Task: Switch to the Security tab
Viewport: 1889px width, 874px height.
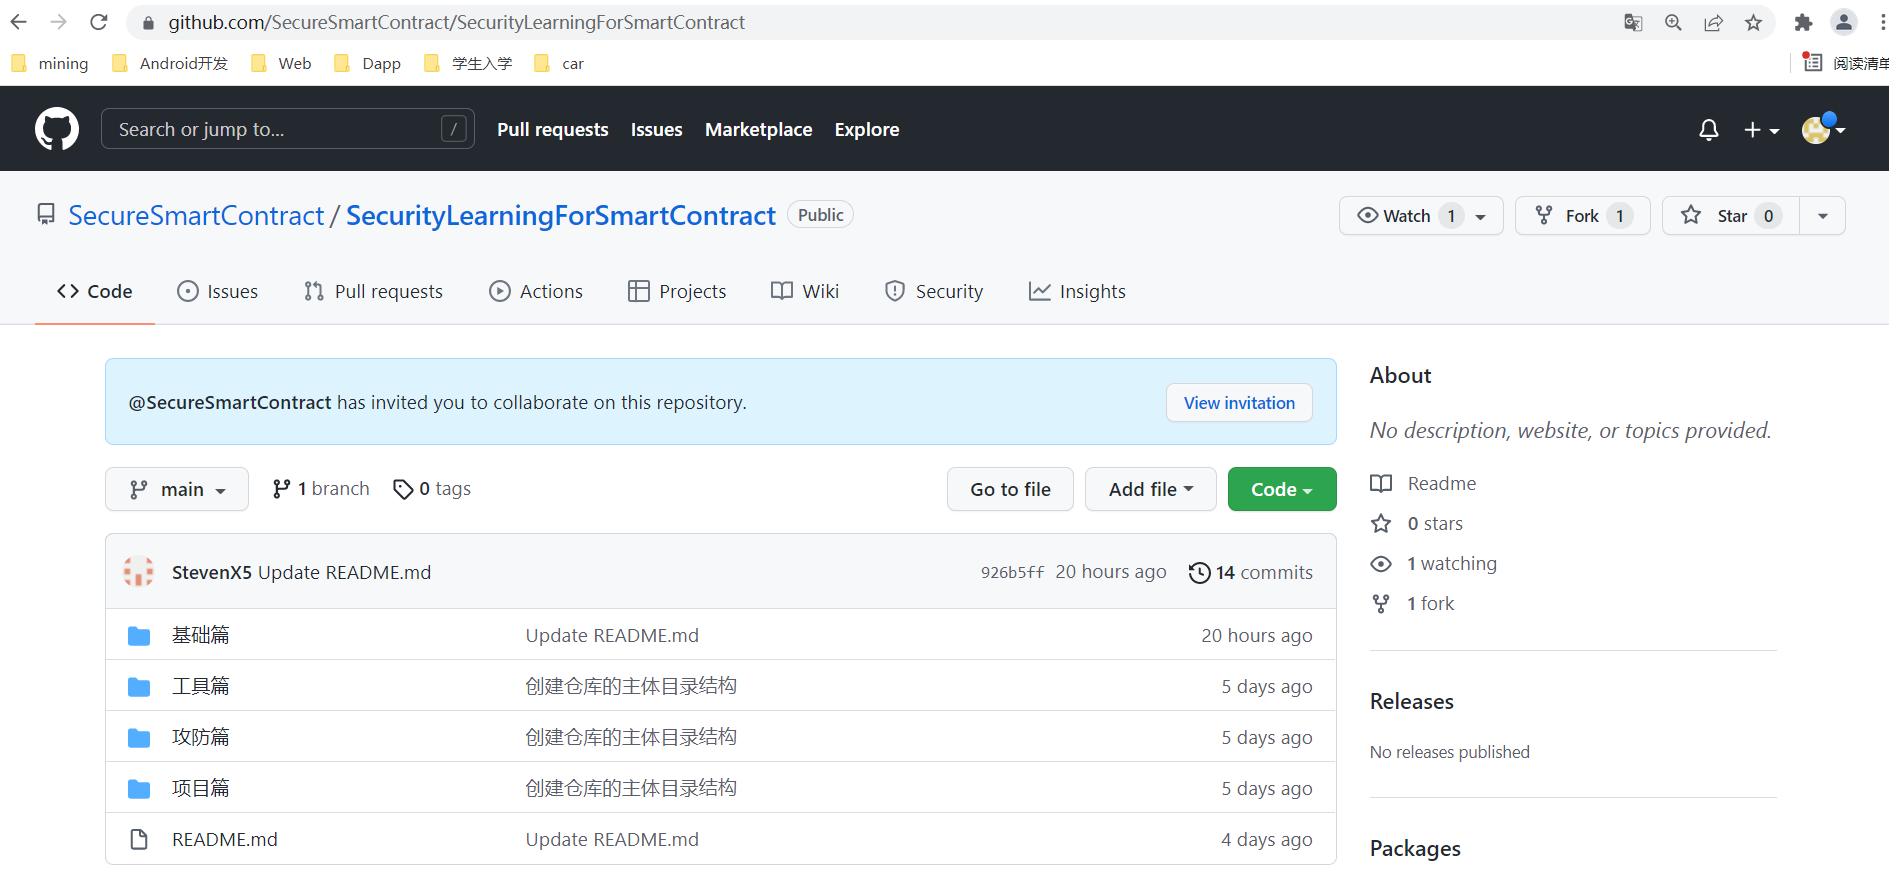Action: 934,291
